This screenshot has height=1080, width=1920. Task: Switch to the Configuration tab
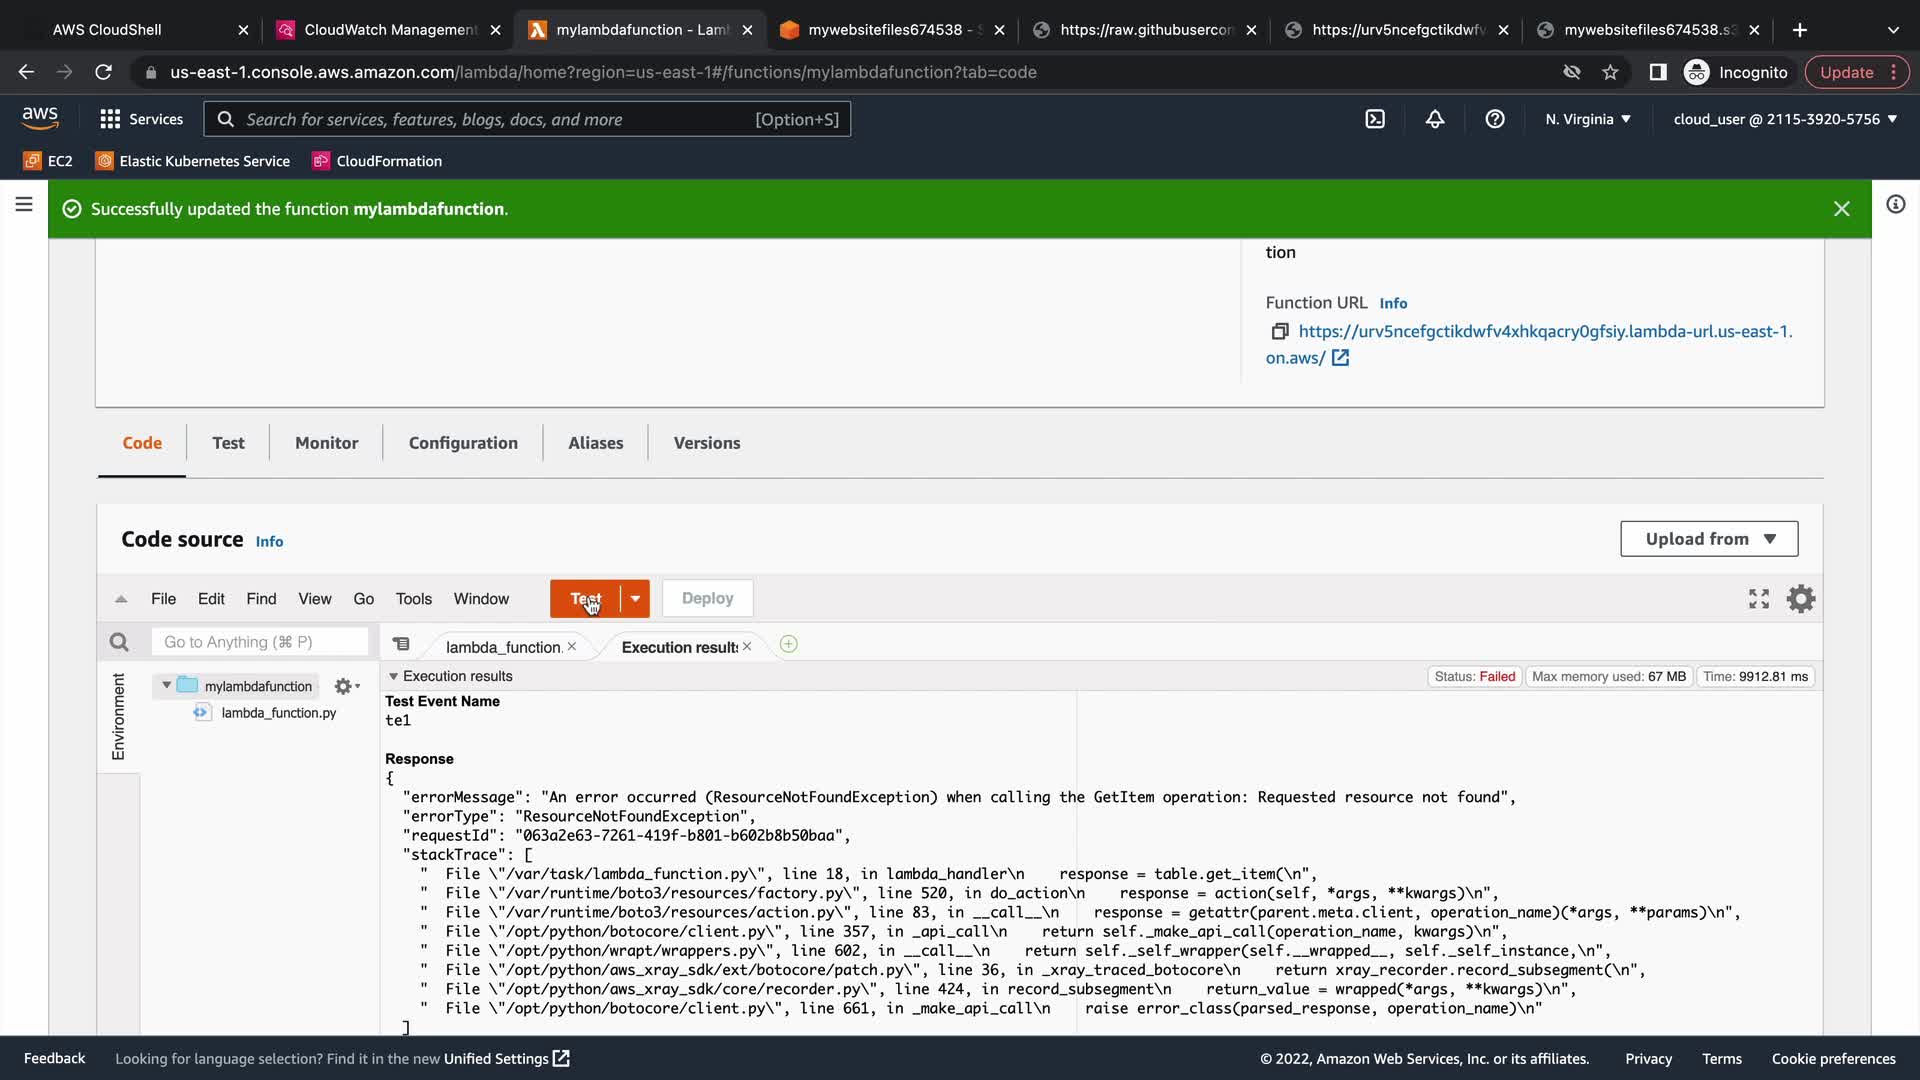(x=463, y=443)
